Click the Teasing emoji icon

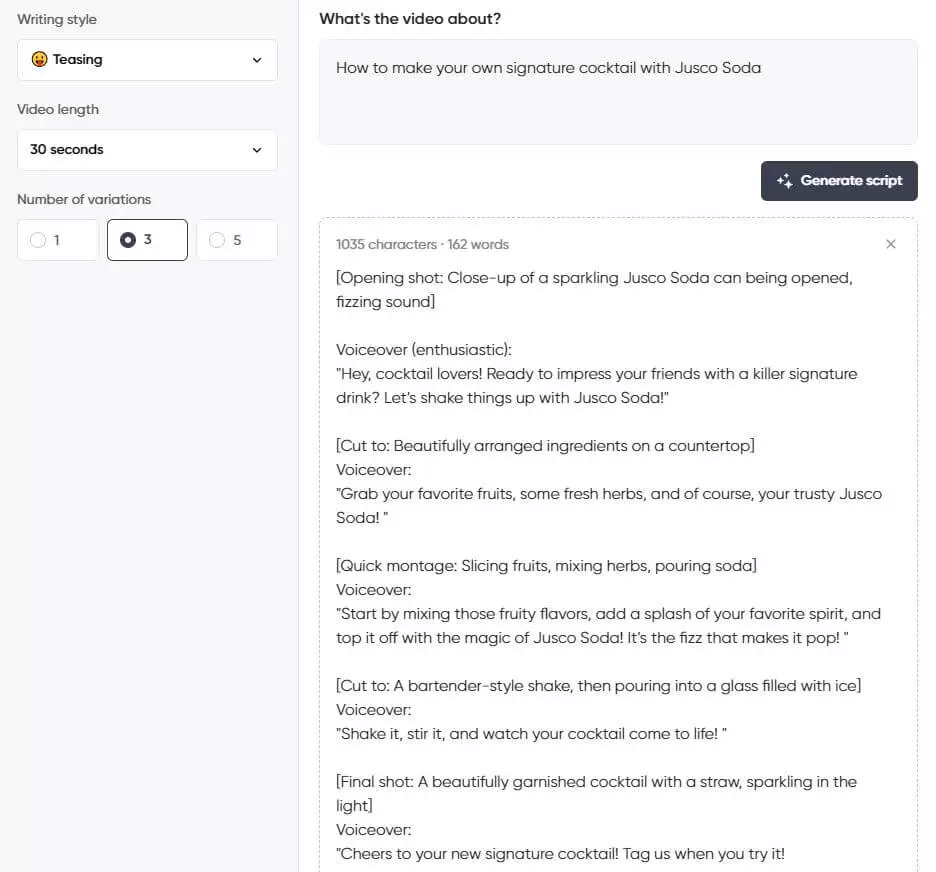click(39, 59)
